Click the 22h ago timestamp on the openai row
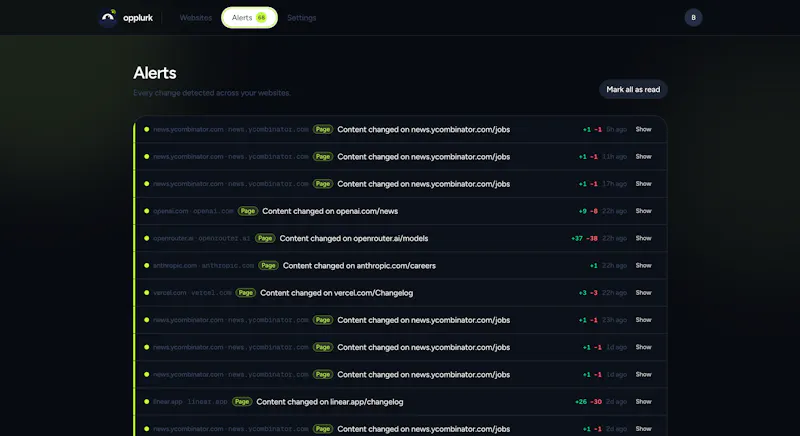800x436 pixels. 614,211
